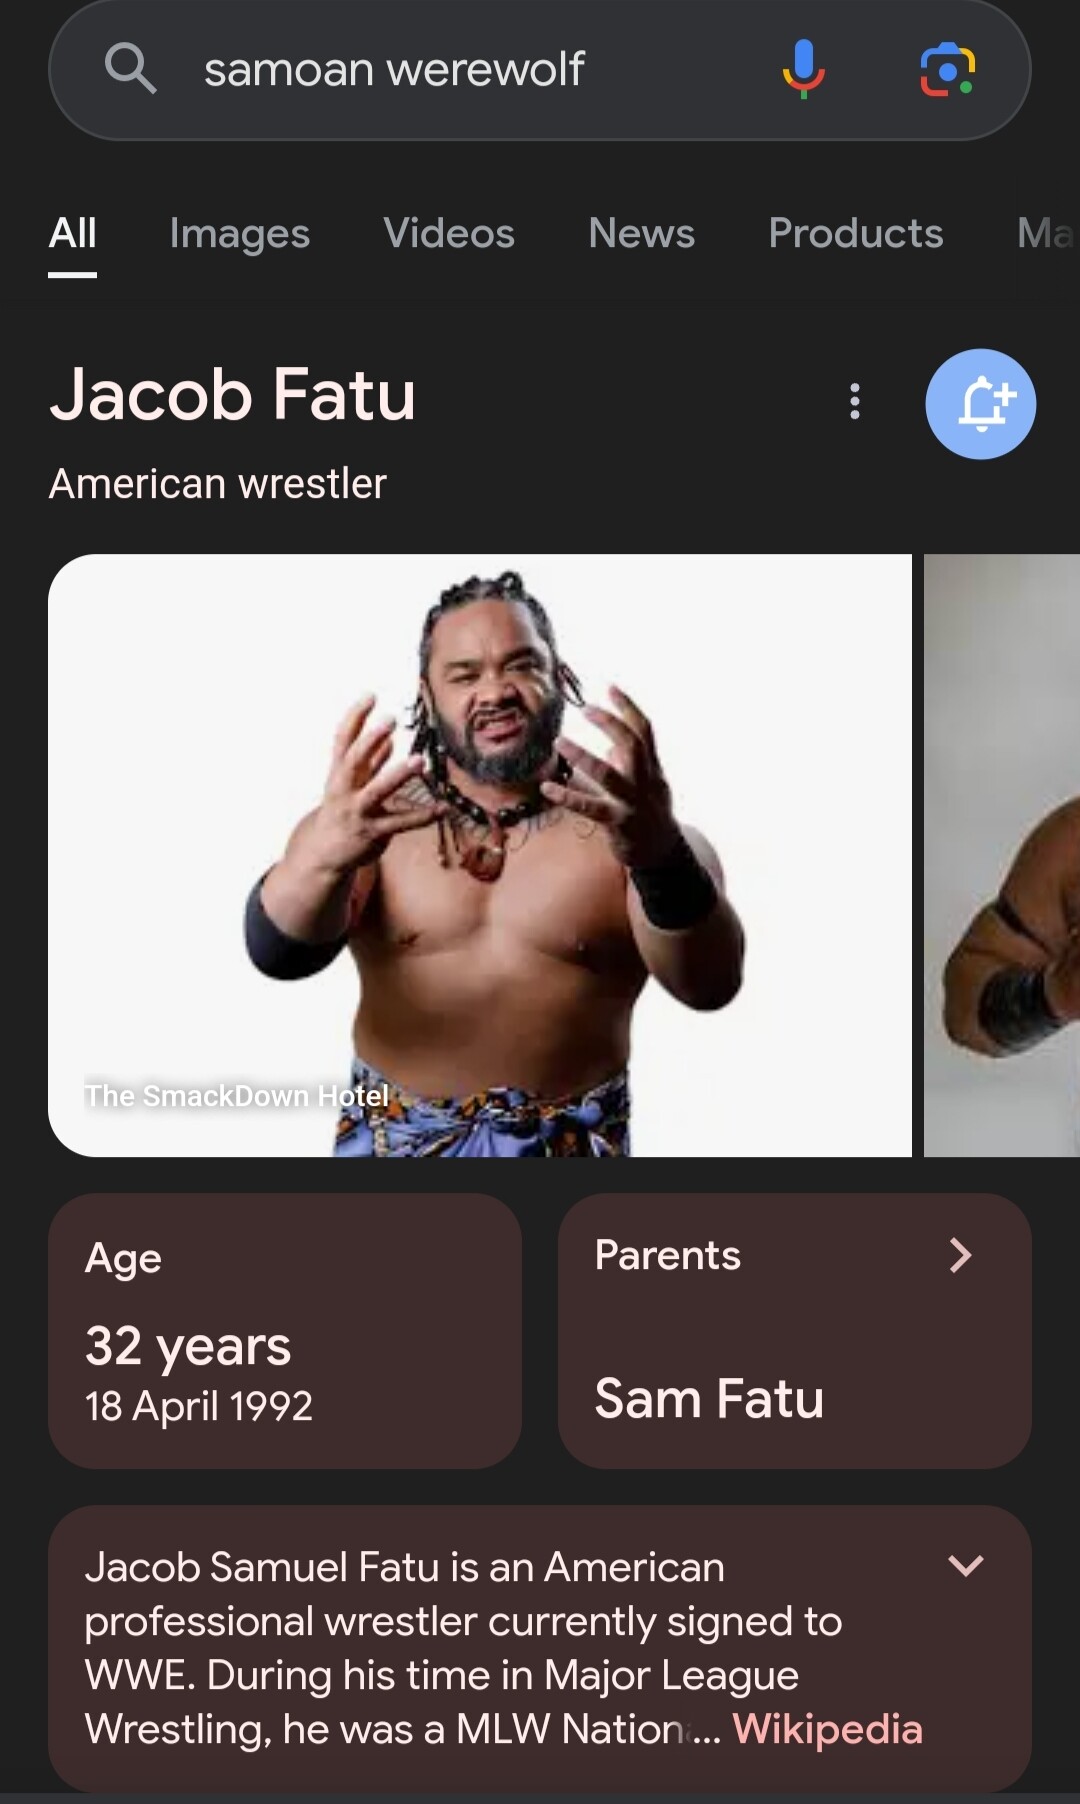The image size is (1080, 1804).
Task: View the partially visible second photo
Action: (x=1002, y=855)
